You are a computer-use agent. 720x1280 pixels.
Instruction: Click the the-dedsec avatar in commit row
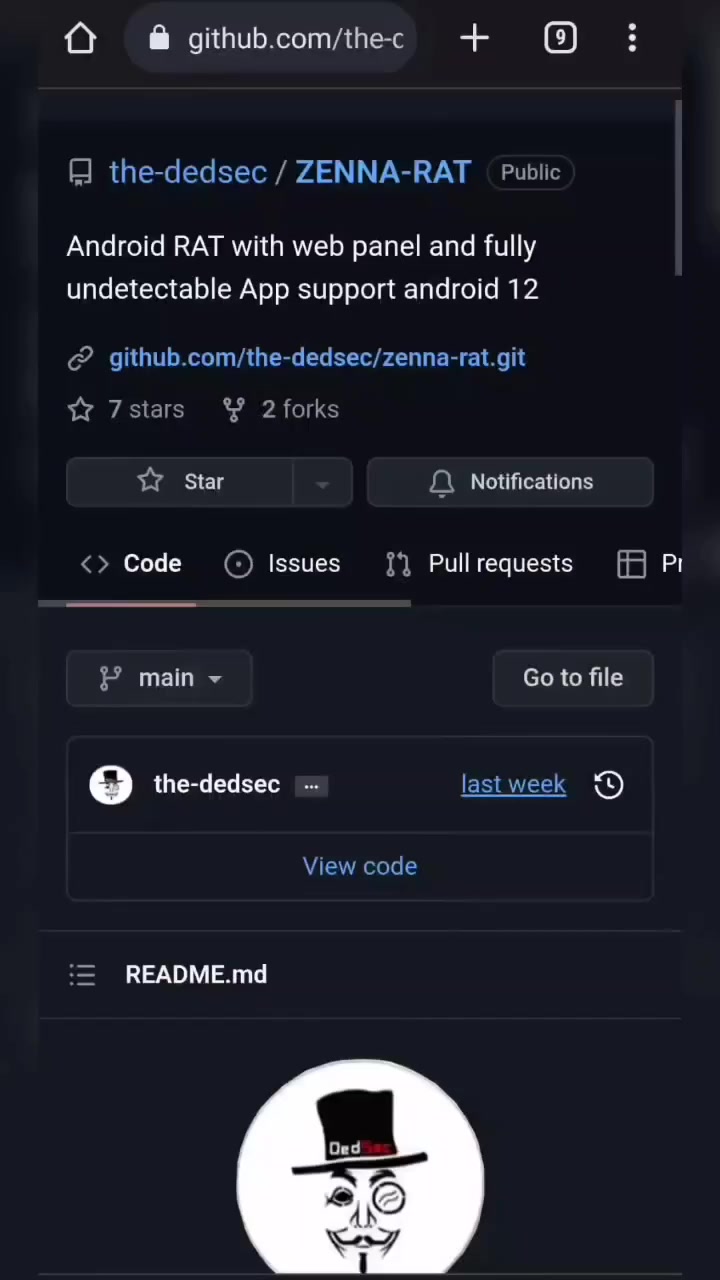coord(111,785)
